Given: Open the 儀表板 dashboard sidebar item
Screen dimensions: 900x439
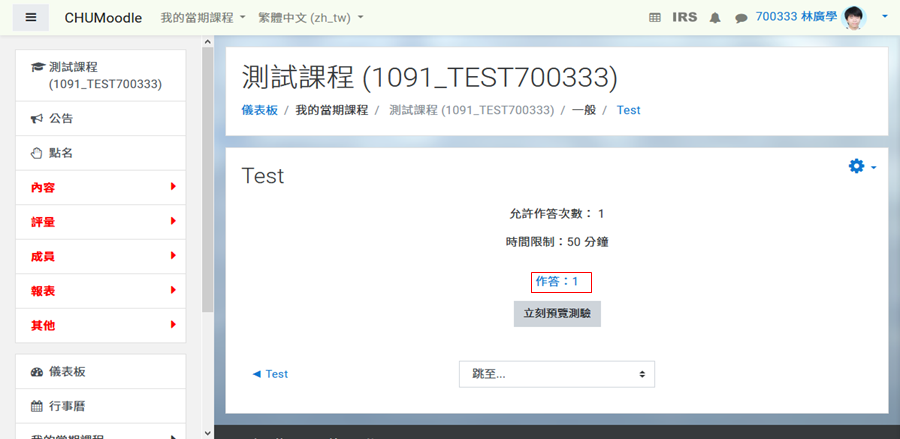Looking at the screenshot, I should [x=100, y=372].
